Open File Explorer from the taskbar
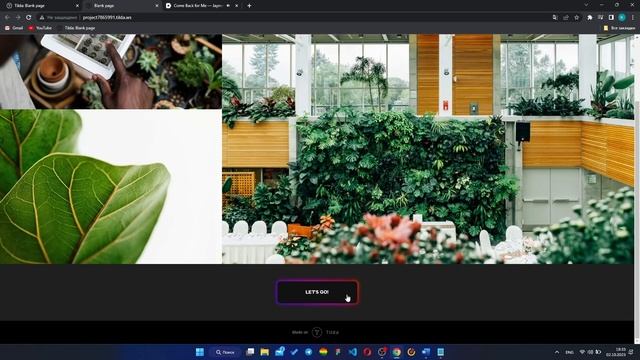 (x=264, y=352)
